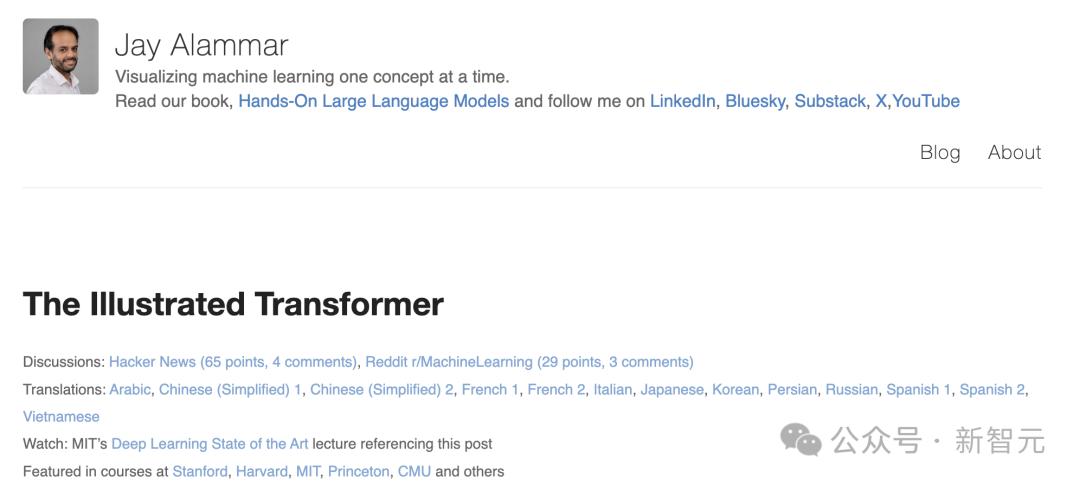This screenshot has height=484, width=1080.
Task: Visit the Bluesky profile link
Action: click(755, 101)
